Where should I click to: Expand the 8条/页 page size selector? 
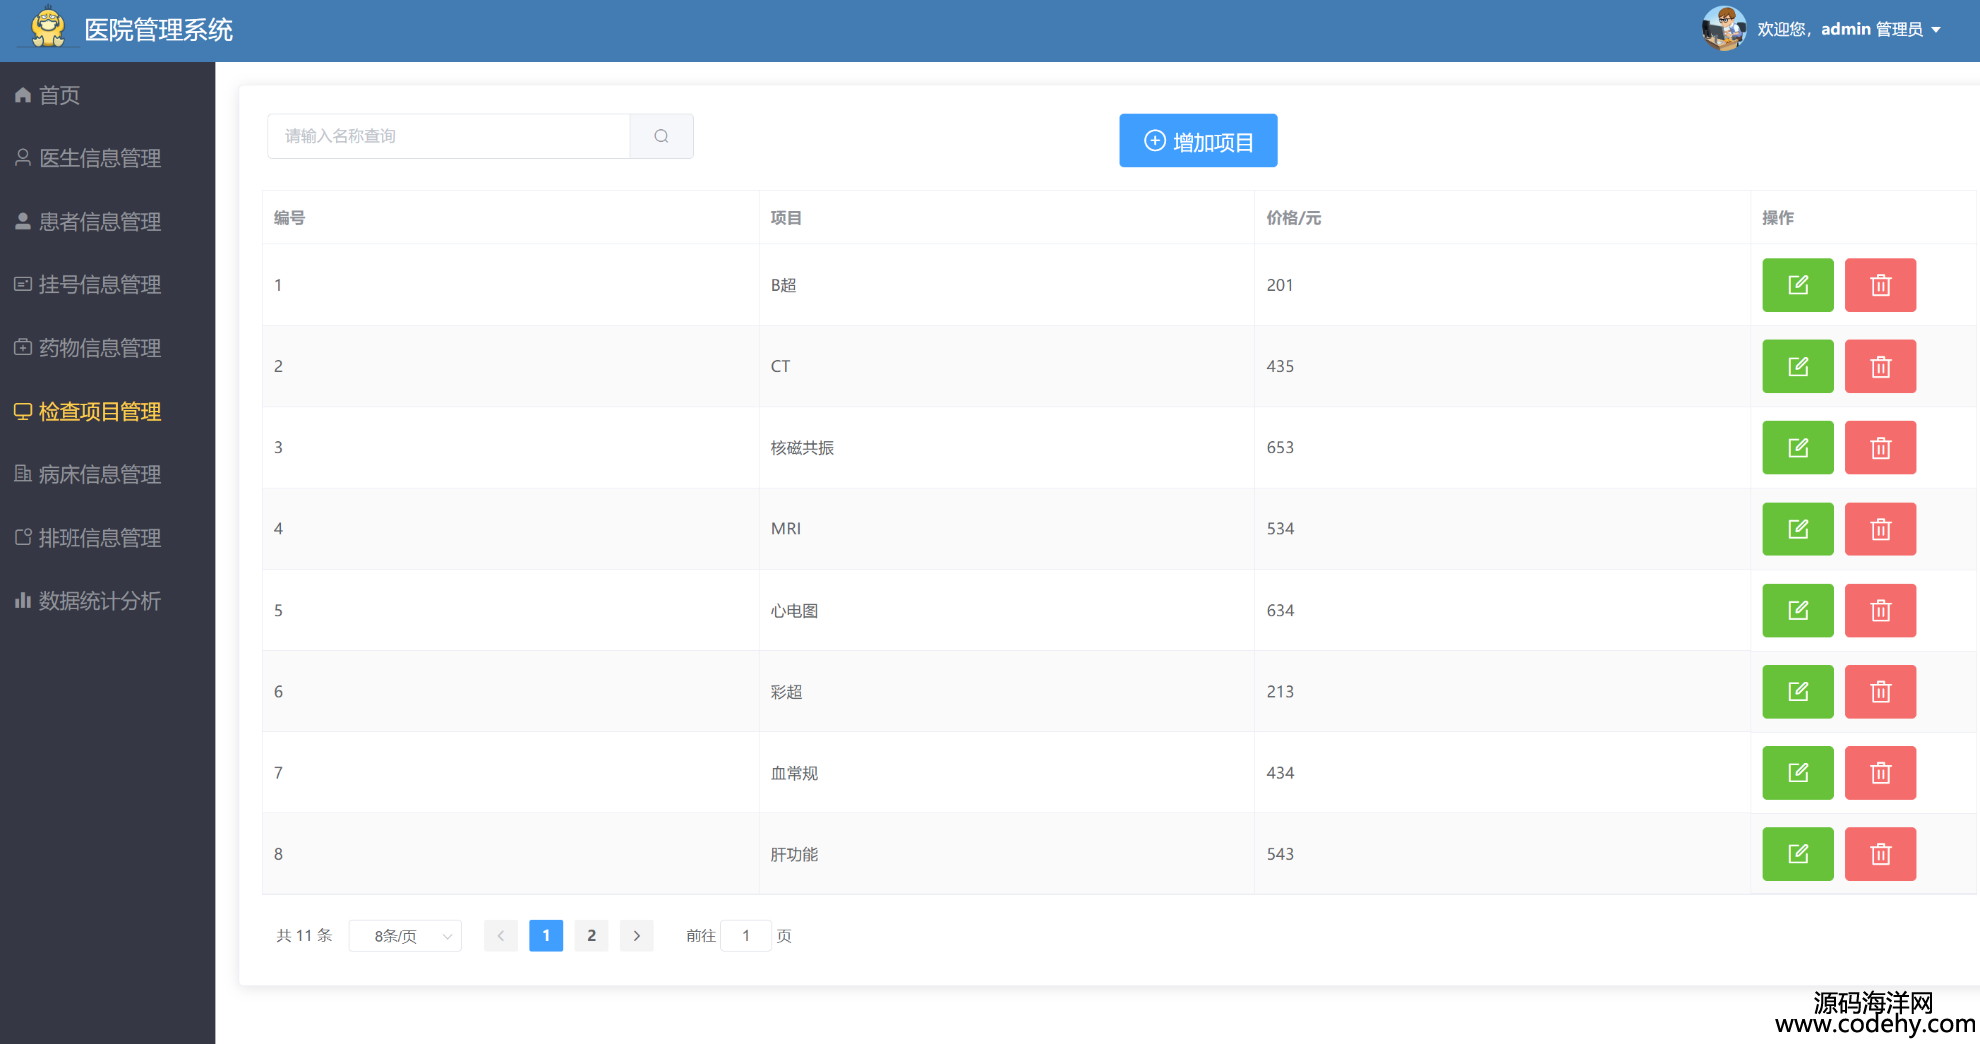pos(405,936)
